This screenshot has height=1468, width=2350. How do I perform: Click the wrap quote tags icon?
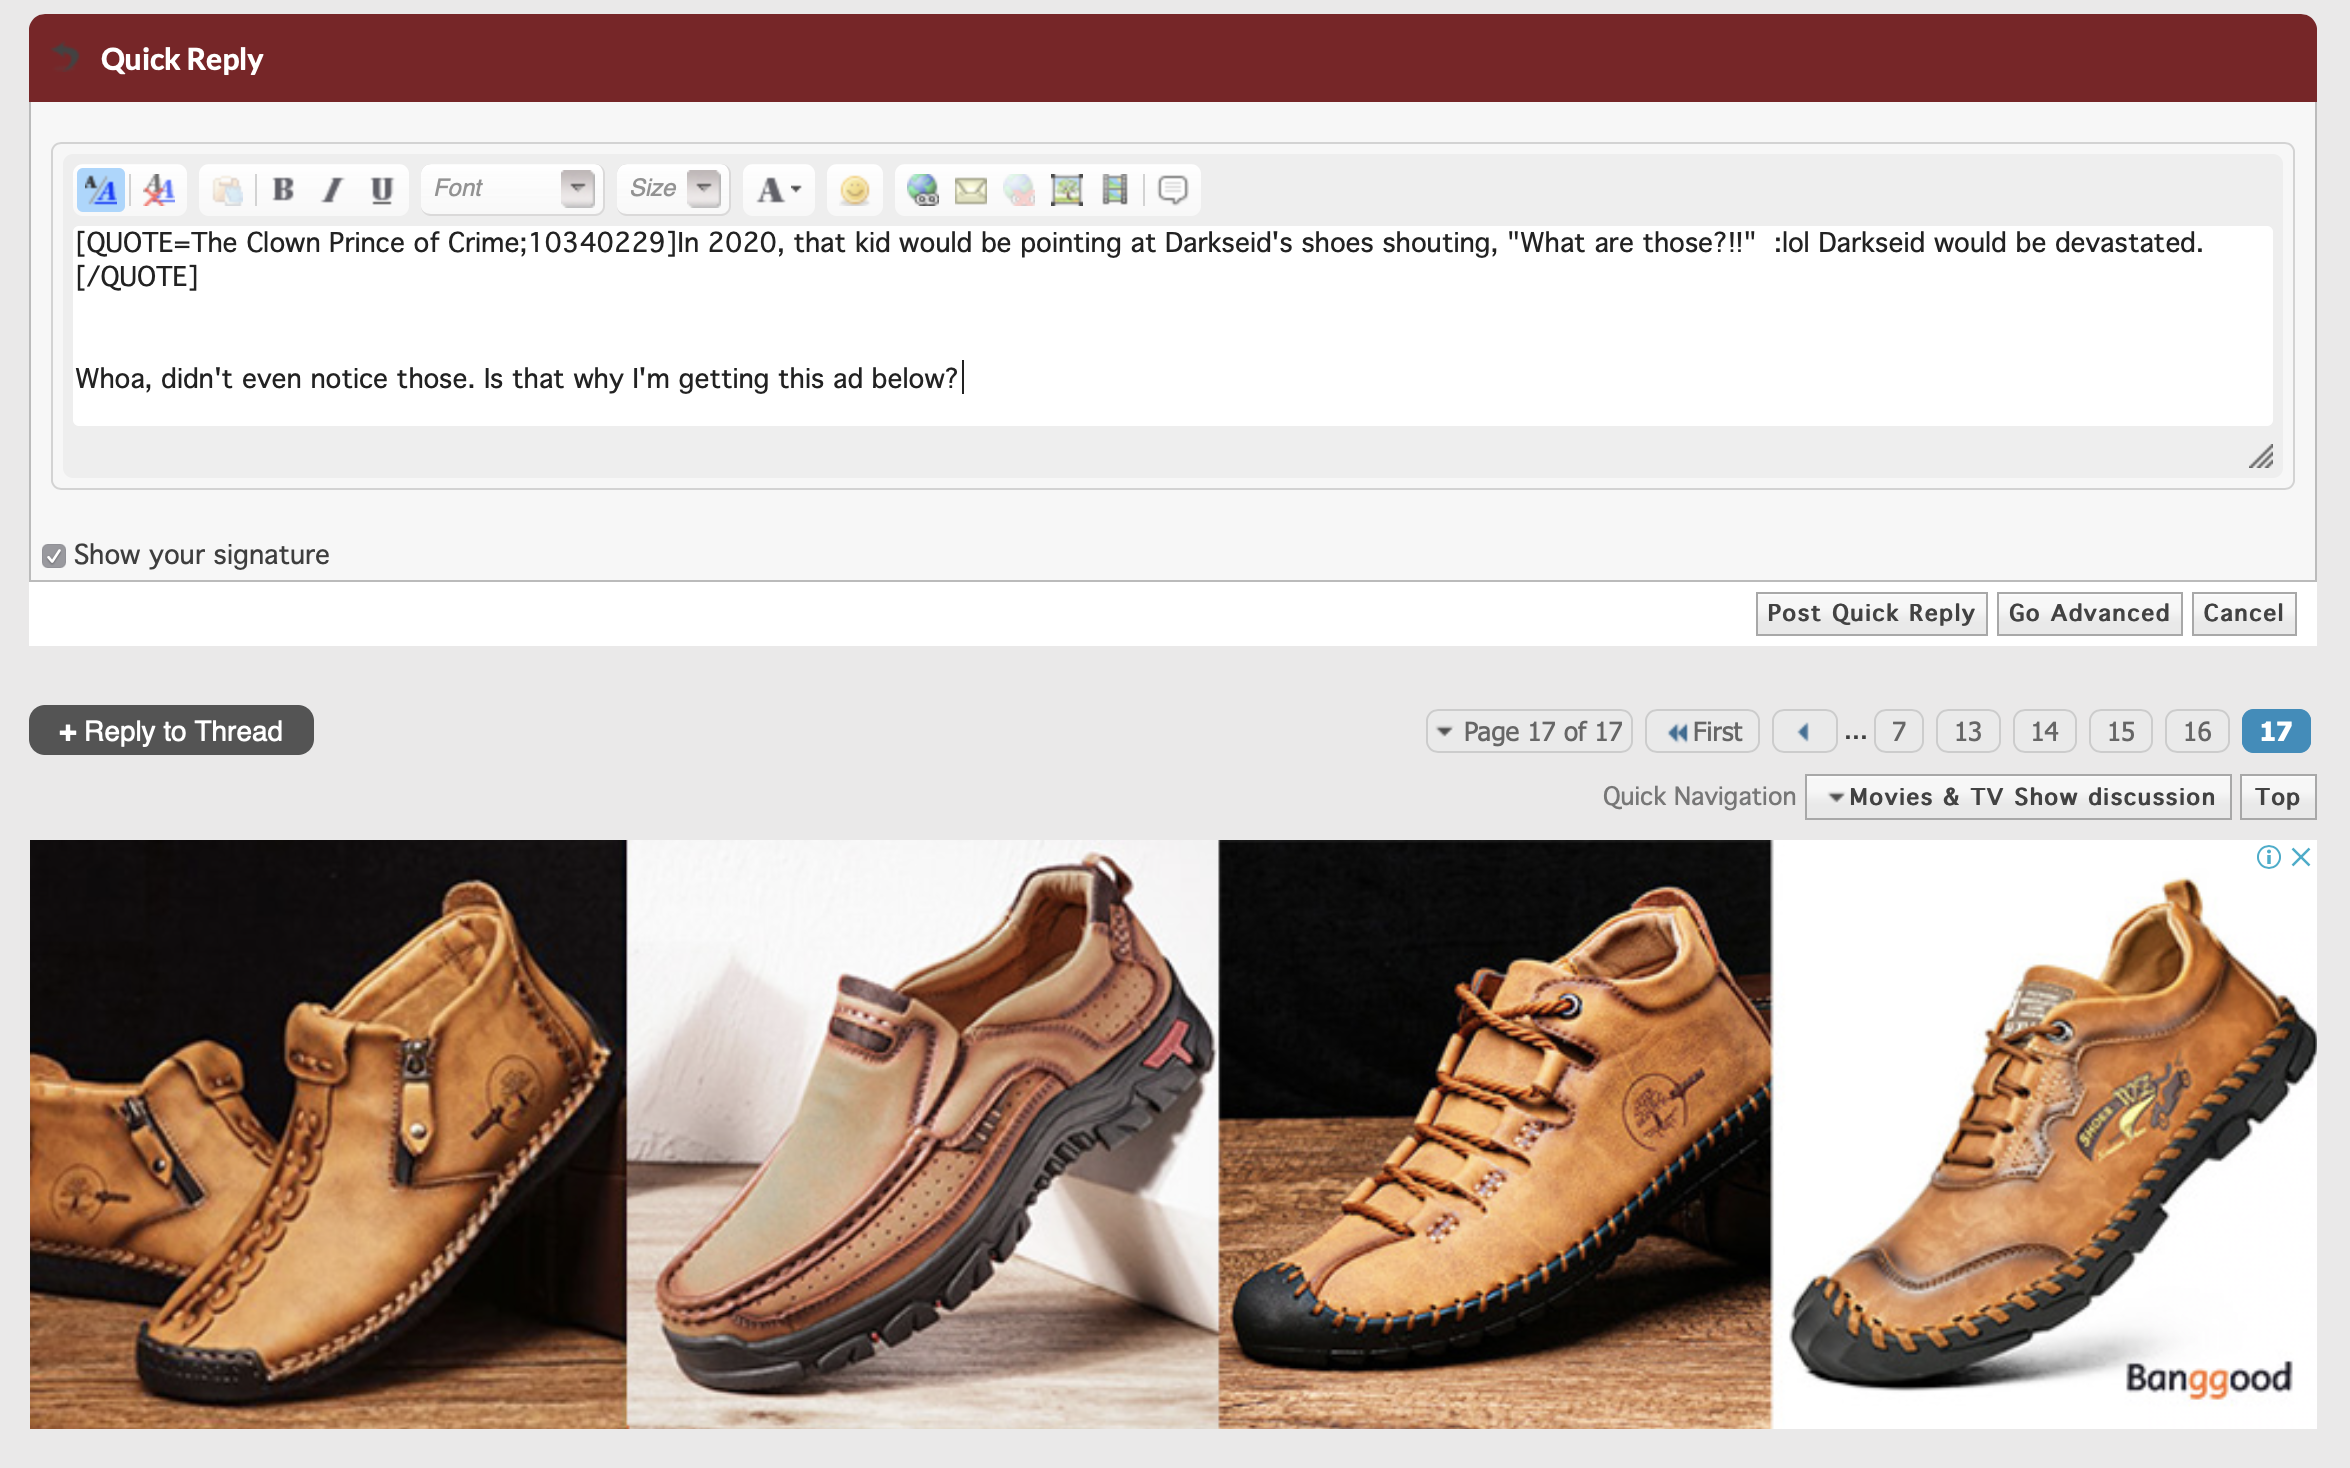click(x=1172, y=189)
